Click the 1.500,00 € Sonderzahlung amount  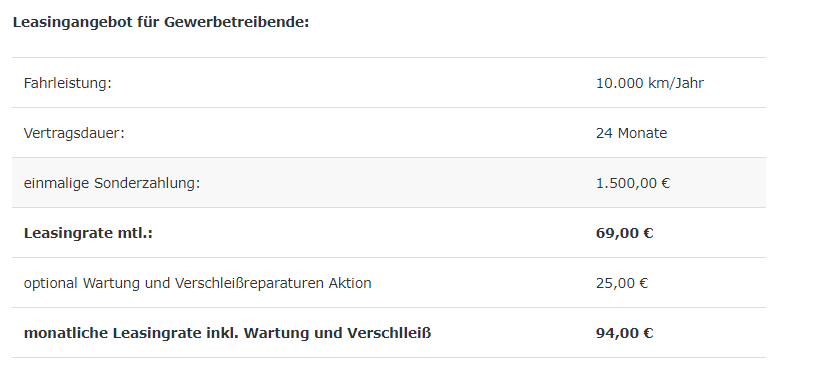[633, 183]
